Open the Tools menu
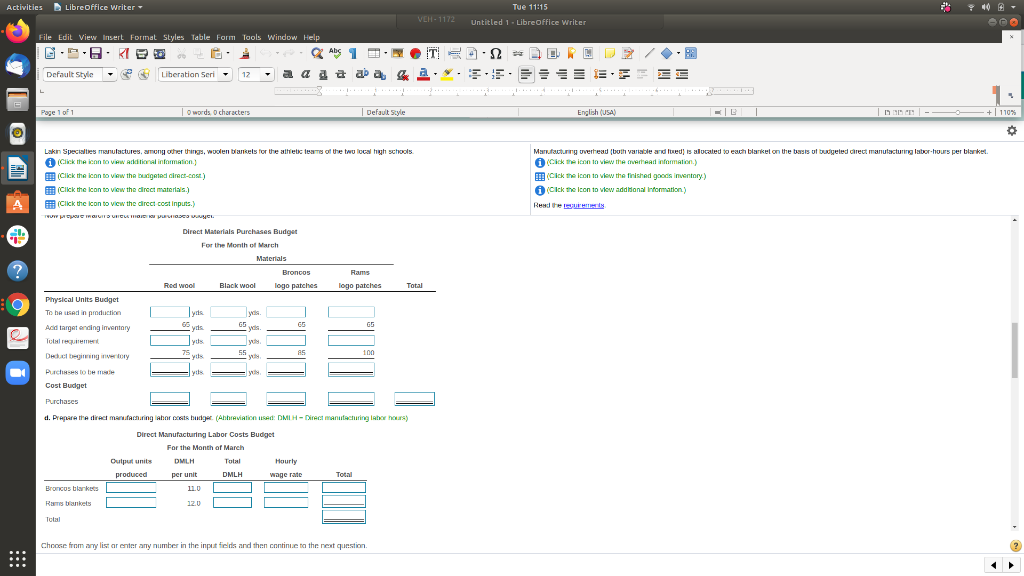 pyautogui.click(x=251, y=37)
